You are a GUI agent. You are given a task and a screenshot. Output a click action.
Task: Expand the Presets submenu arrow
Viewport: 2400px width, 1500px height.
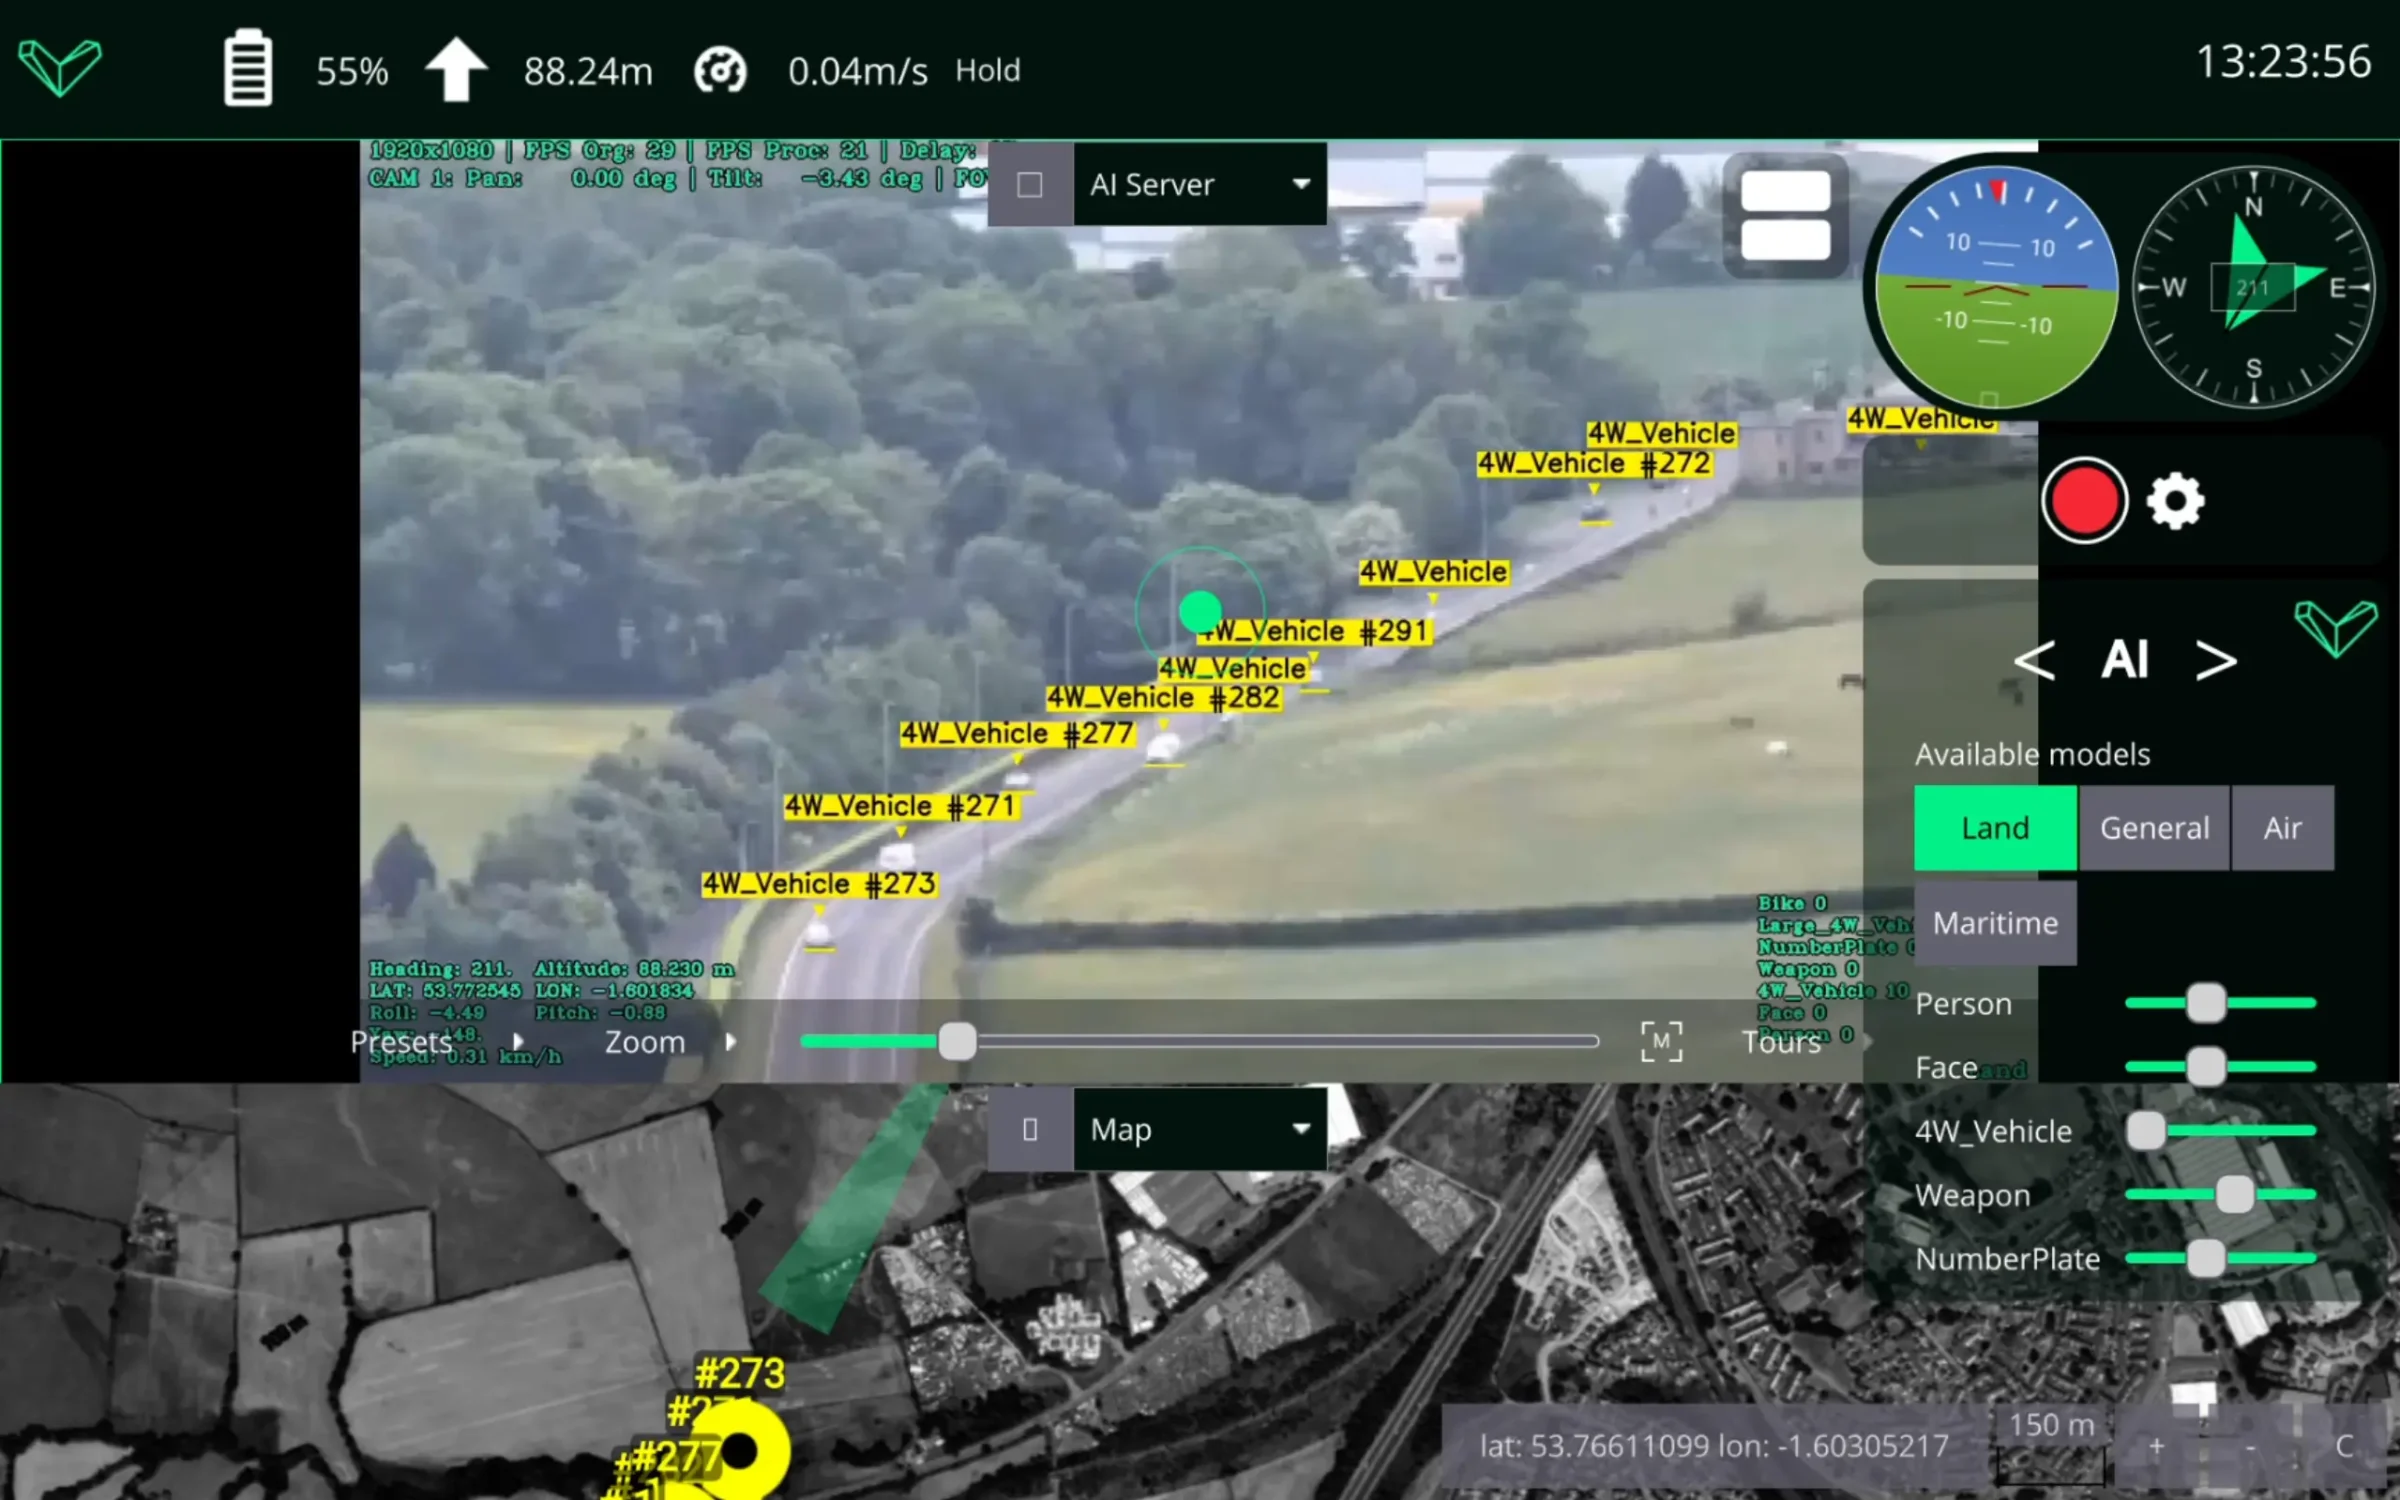tap(518, 1042)
